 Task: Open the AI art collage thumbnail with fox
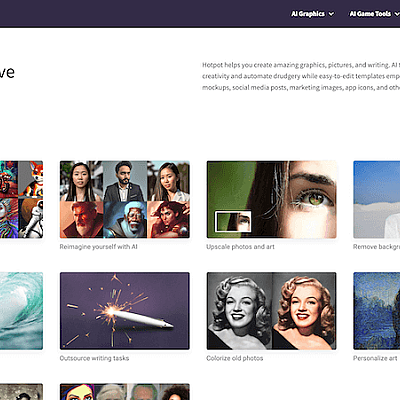click(x=21, y=199)
